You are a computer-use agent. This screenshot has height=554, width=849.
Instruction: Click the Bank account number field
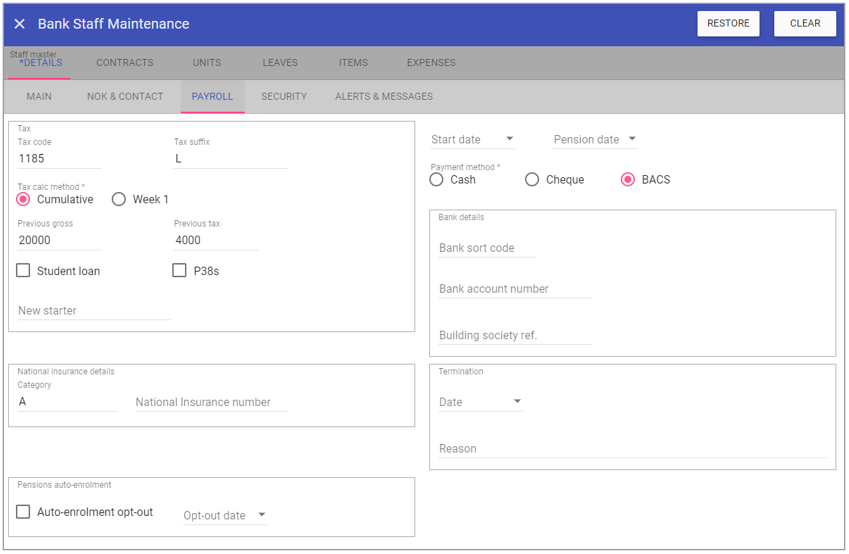[x=515, y=289]
